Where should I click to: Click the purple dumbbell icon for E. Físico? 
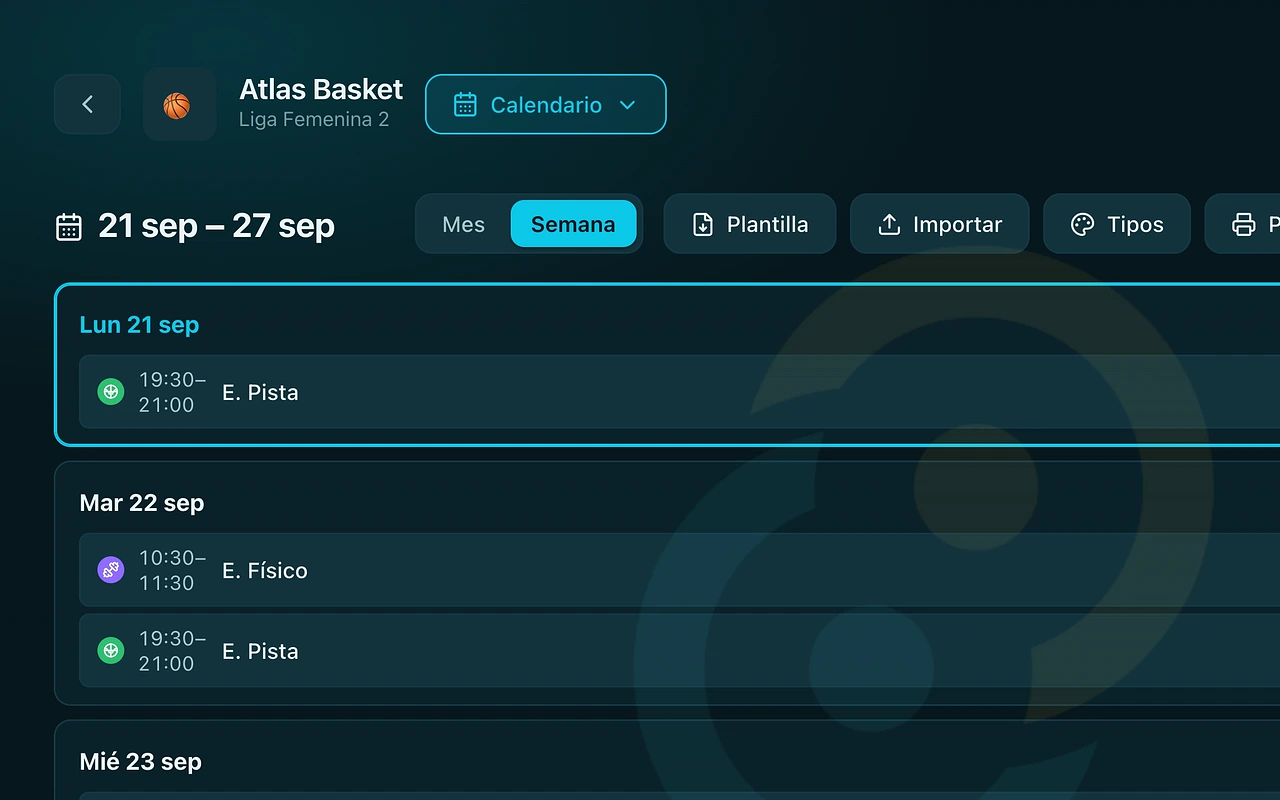tap(111, 570)
